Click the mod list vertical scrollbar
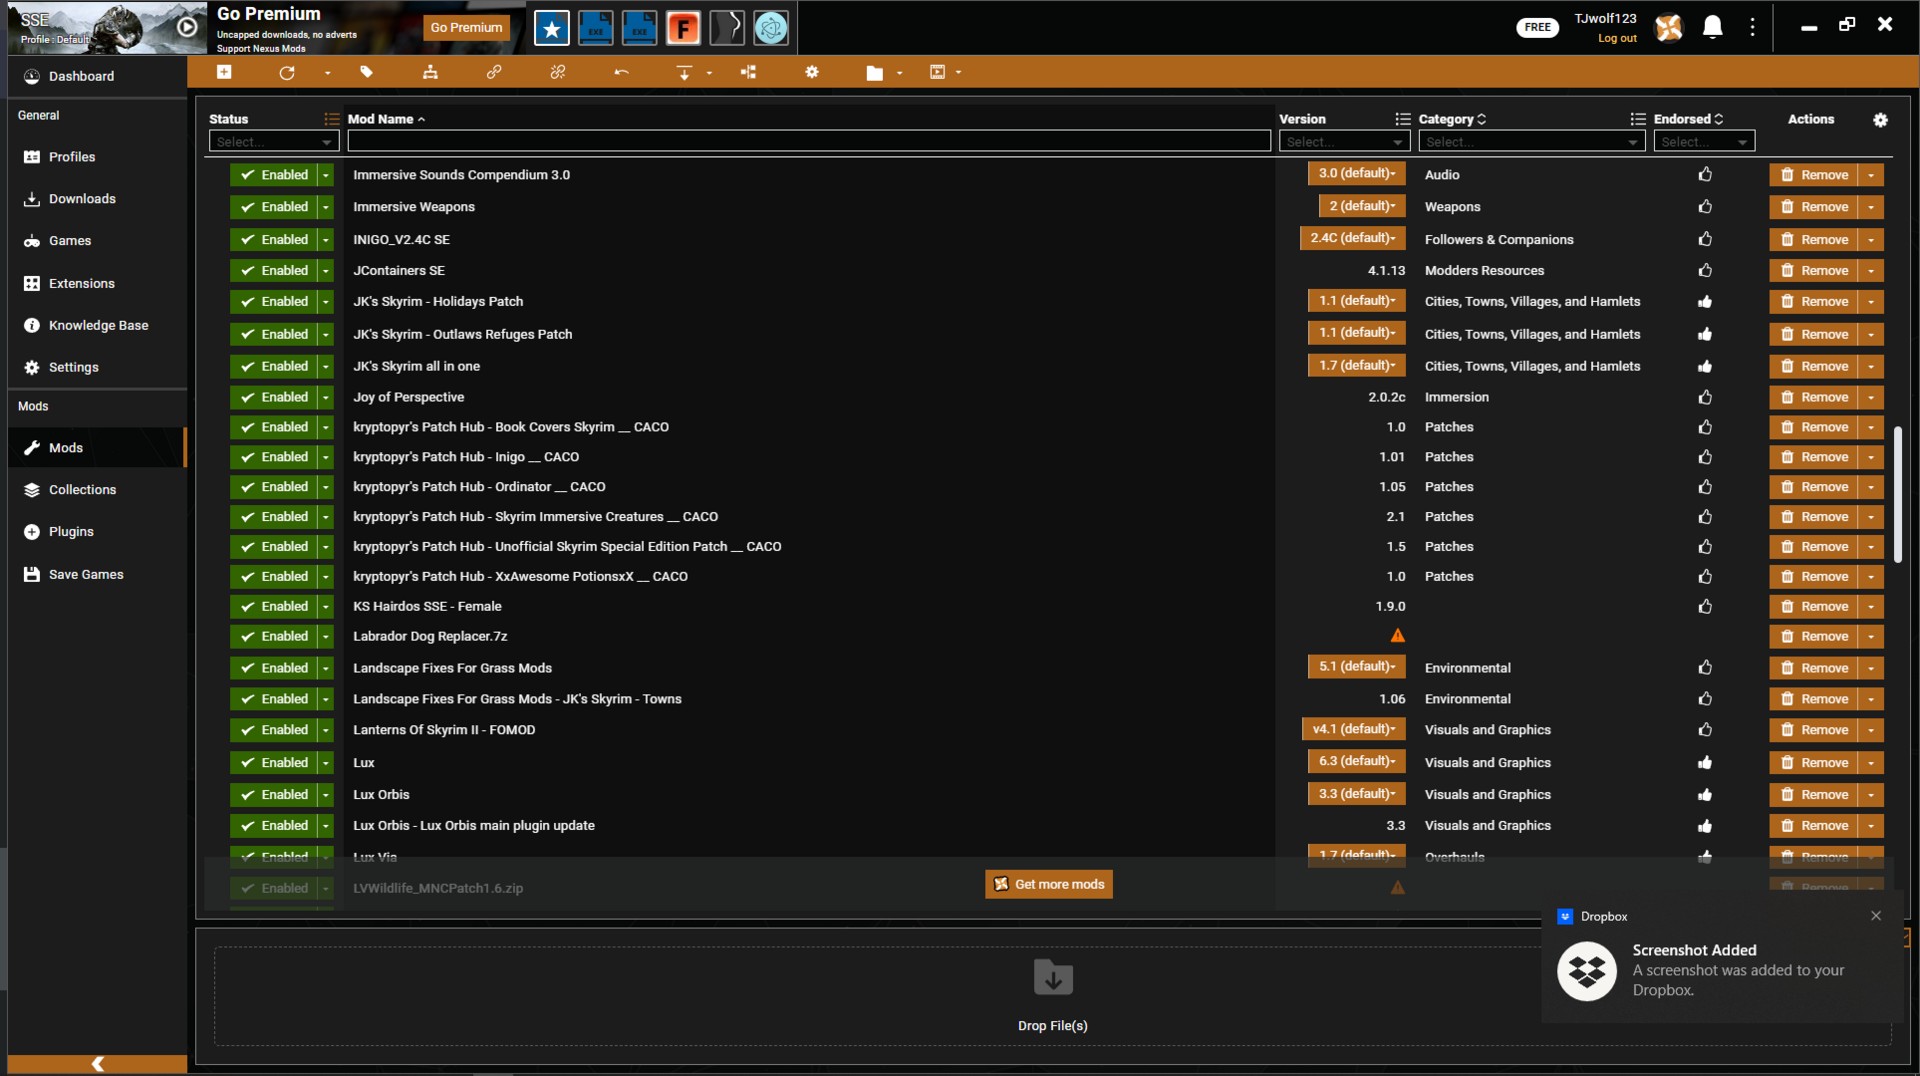The image size is (1920, 1076). point(1897,495)
